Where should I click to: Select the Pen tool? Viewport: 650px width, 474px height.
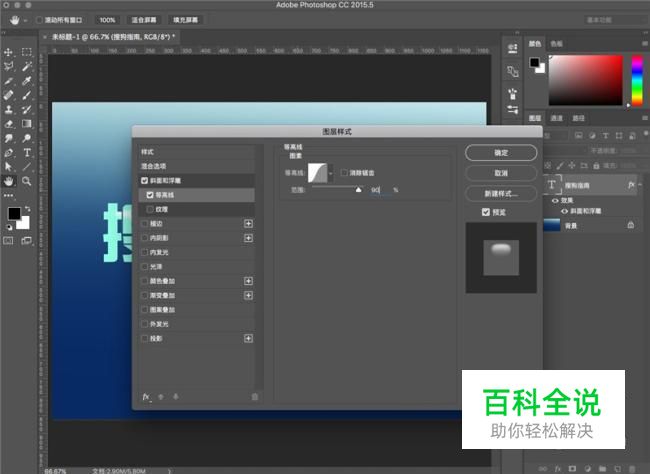[x=8, y=153]
